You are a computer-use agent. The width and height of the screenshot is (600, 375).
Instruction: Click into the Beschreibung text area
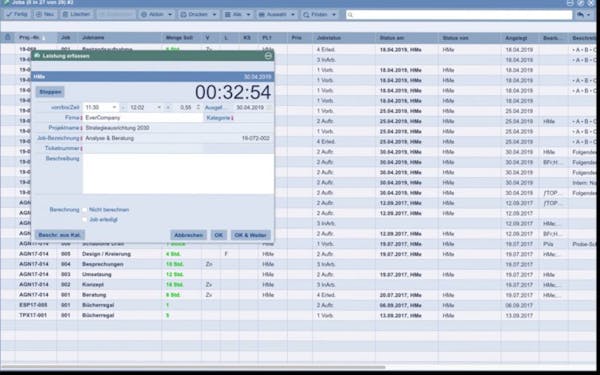(178, 174)
